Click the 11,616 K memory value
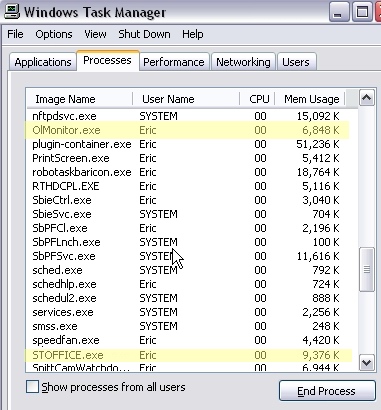 coord(318,256)
